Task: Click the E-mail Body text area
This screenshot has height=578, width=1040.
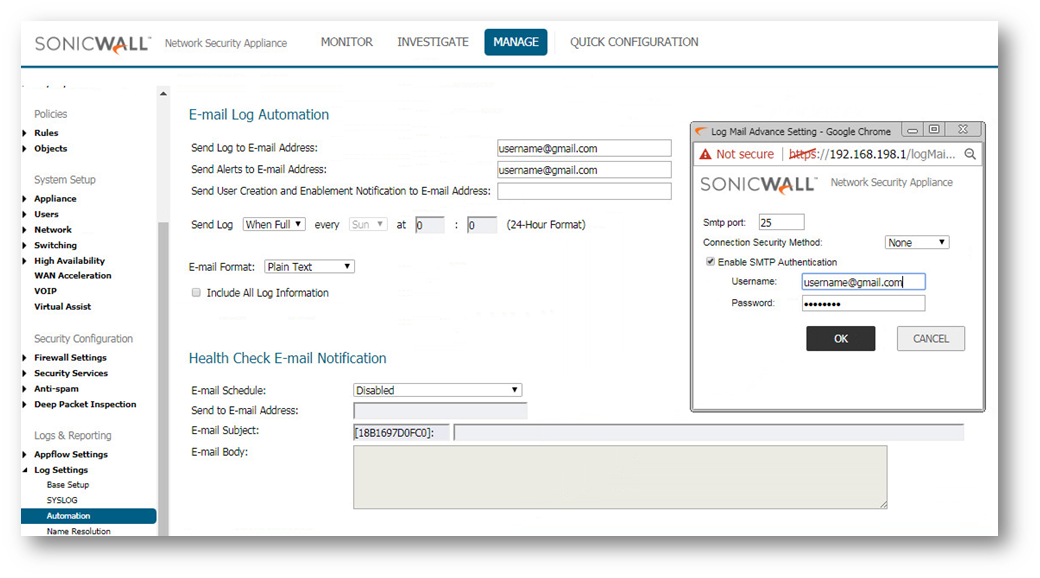Action: (x=619, y=477)
